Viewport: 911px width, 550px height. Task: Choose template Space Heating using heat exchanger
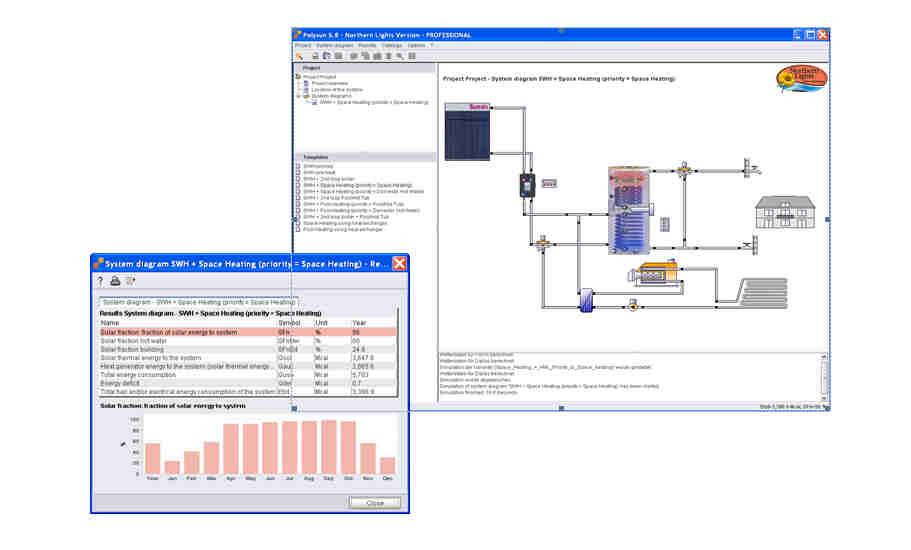click(345, 224)
